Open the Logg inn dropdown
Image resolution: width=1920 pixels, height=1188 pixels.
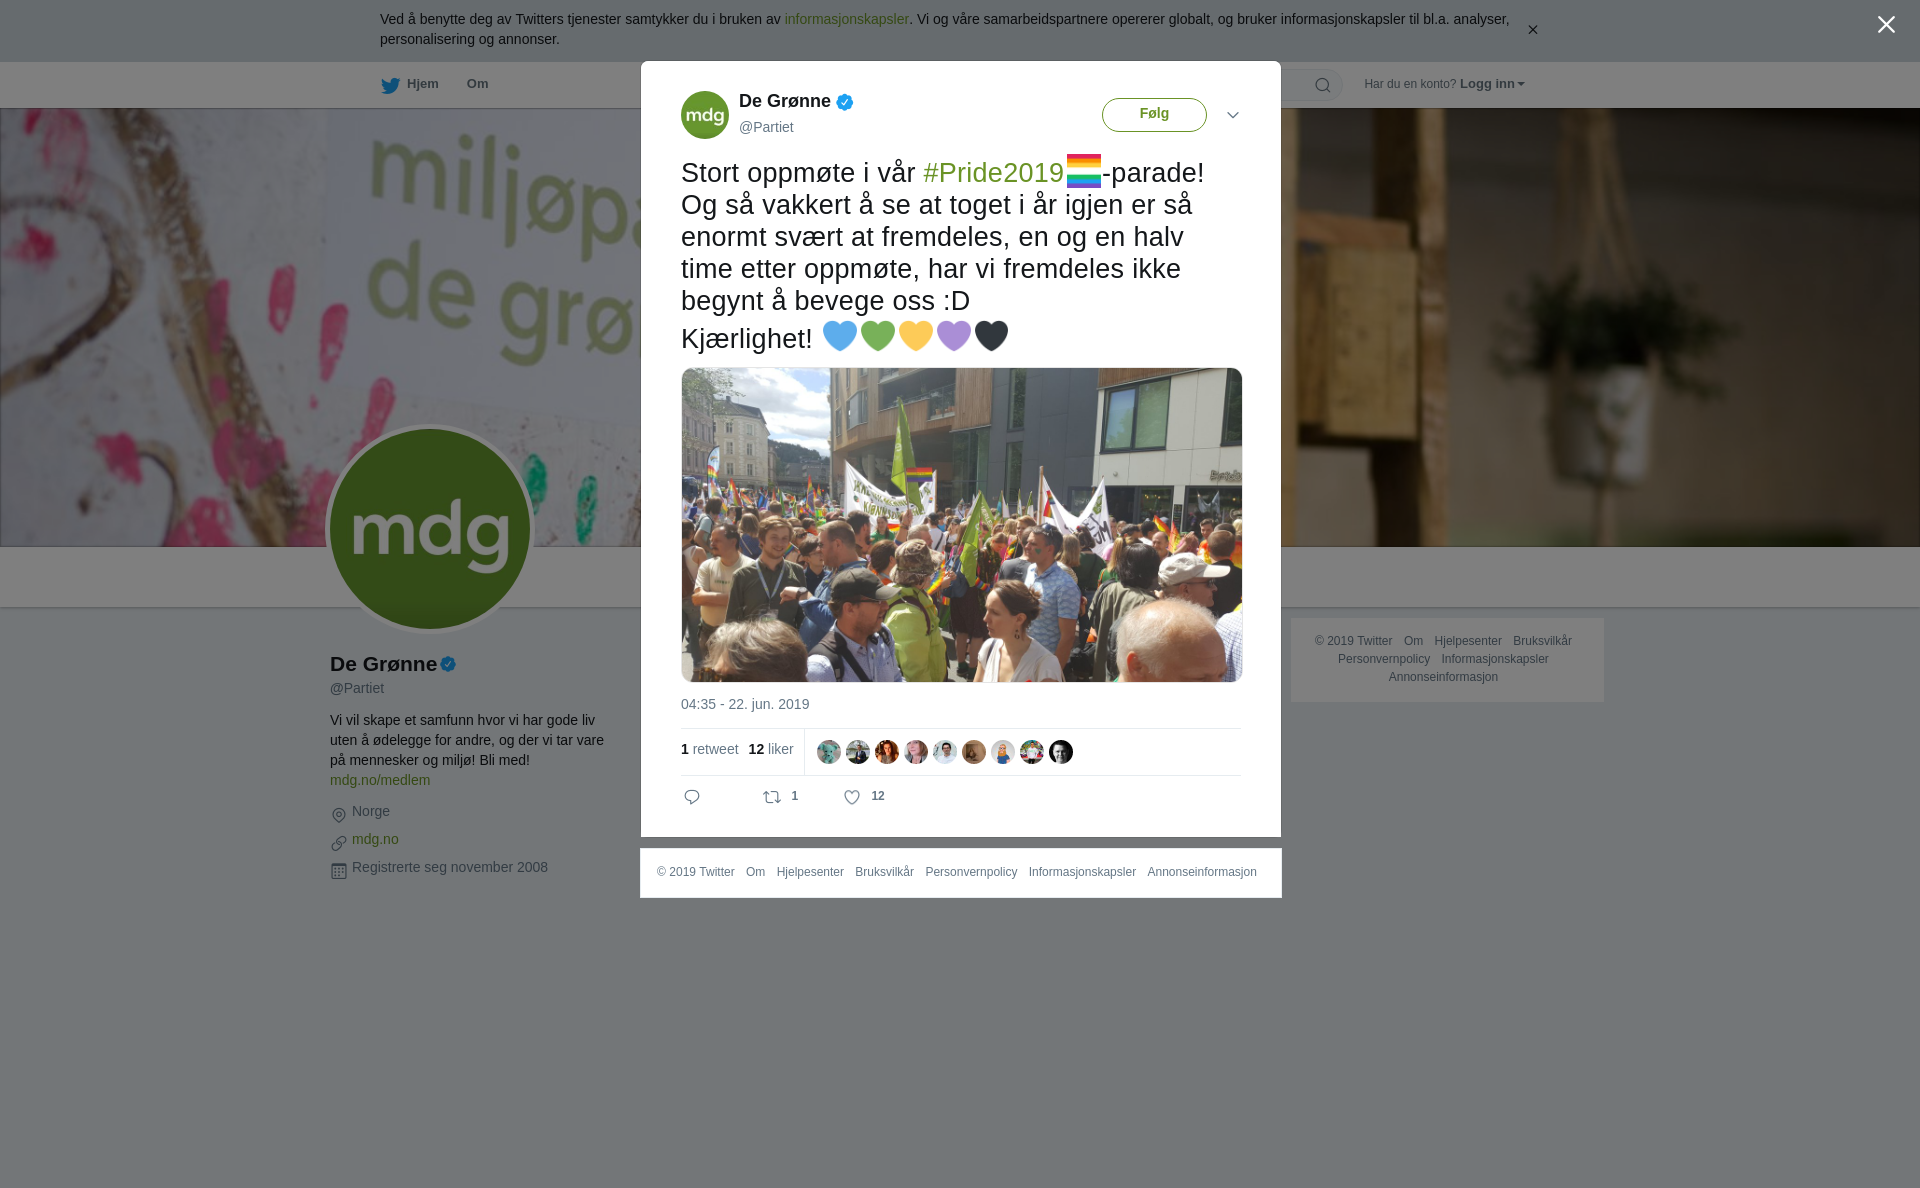(1492, 84)
